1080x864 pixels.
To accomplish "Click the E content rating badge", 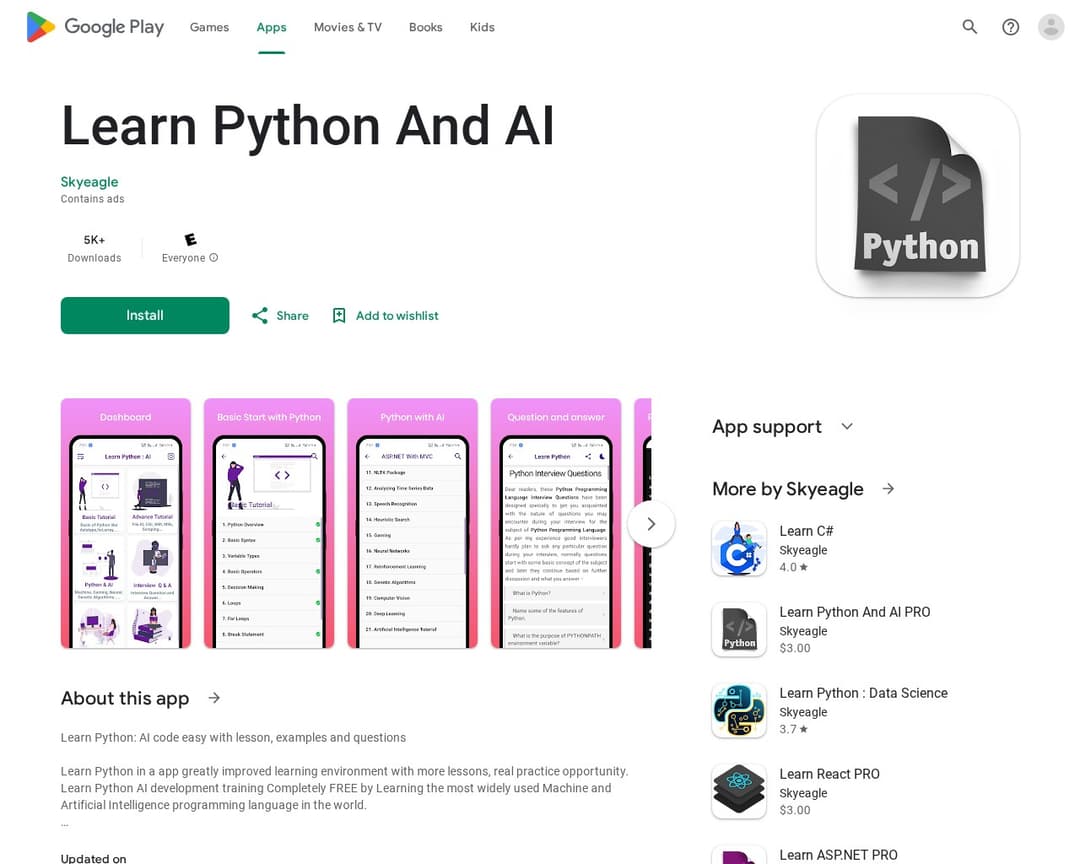I will click(x=191, y=240).
